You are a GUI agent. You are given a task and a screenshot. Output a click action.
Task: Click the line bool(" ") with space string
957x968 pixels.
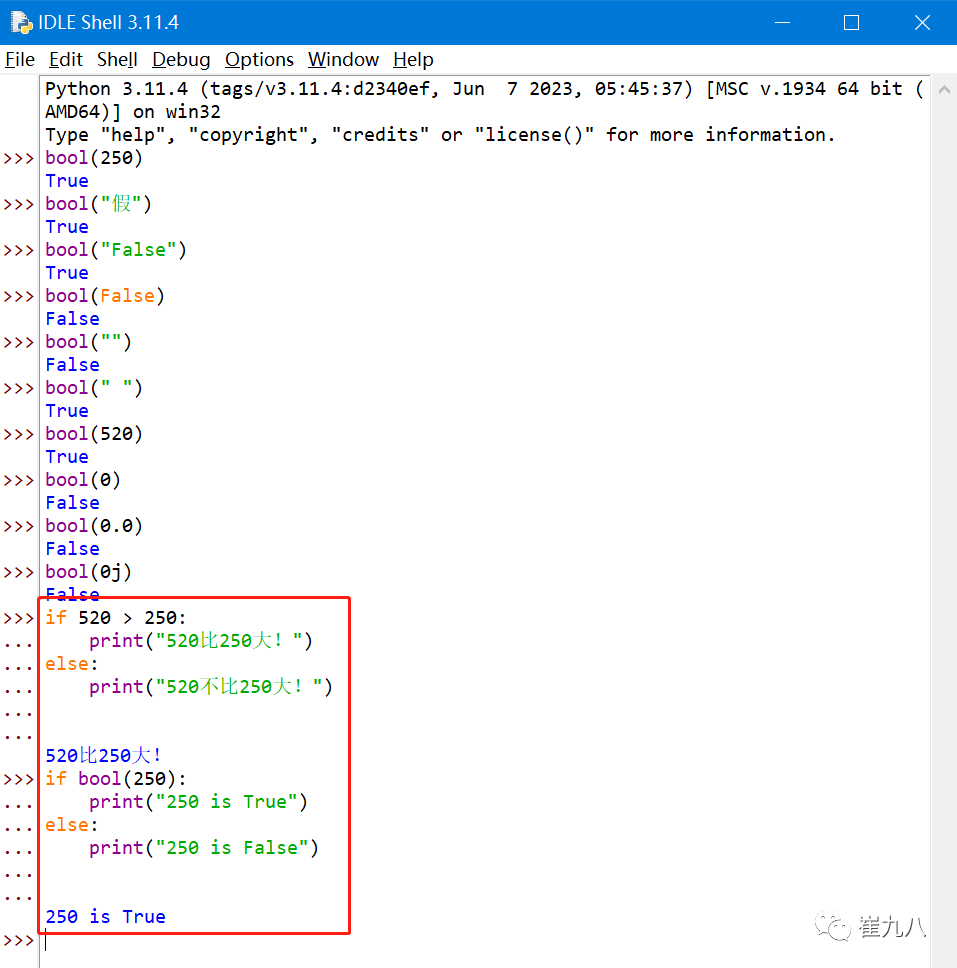click(x=94, y=388)
